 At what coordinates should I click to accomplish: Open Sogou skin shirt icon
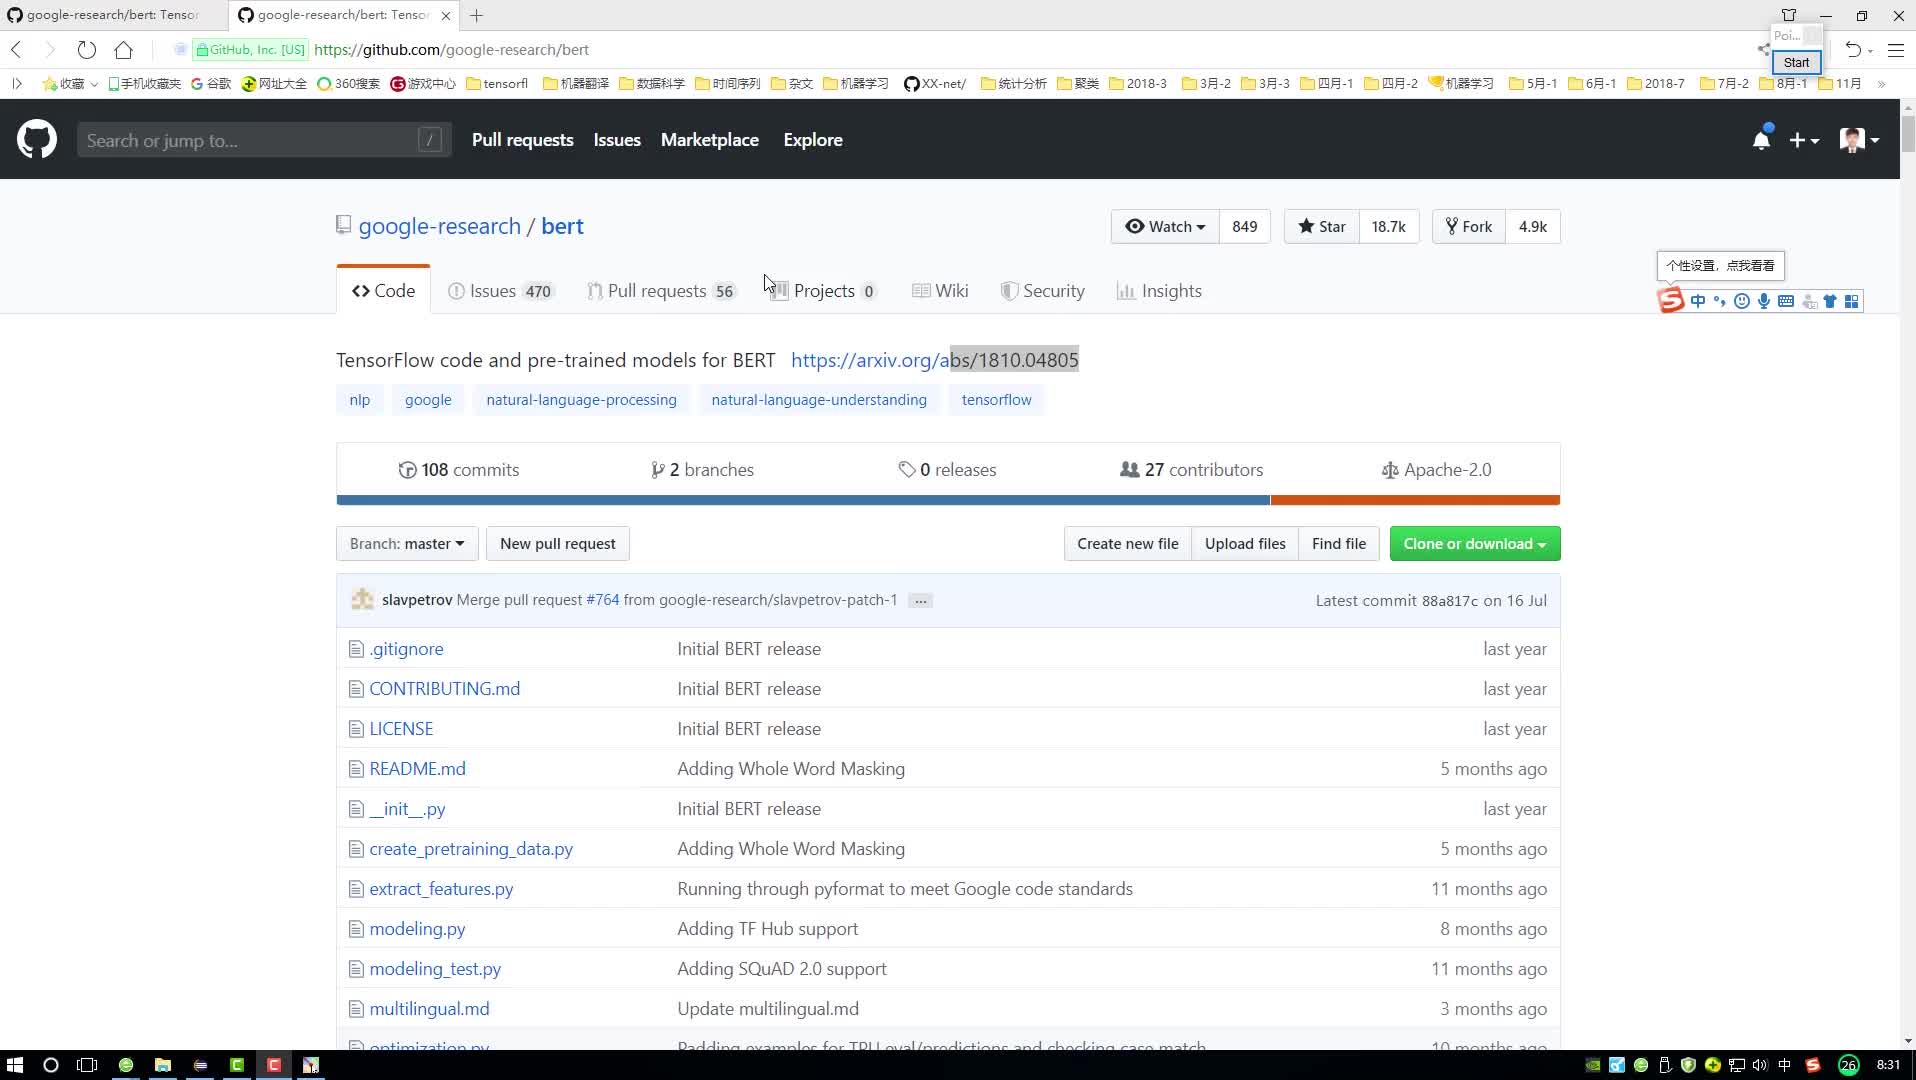(1830, 301)
